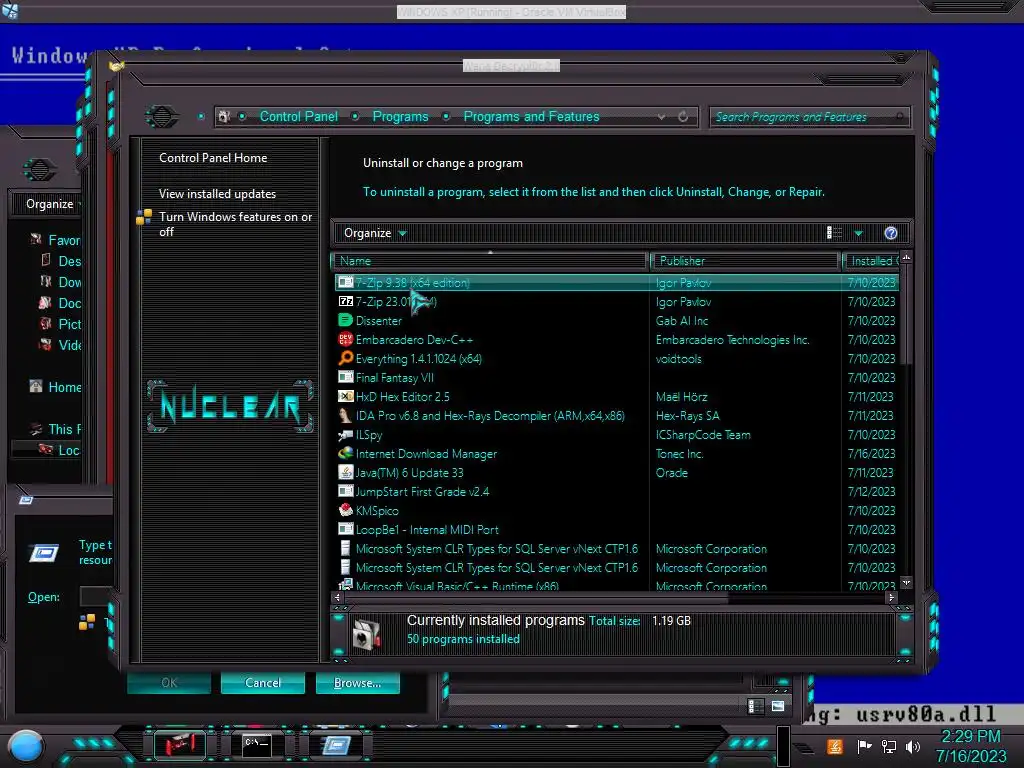
Task: Click the change view icon button
Action: pos(835,233)
